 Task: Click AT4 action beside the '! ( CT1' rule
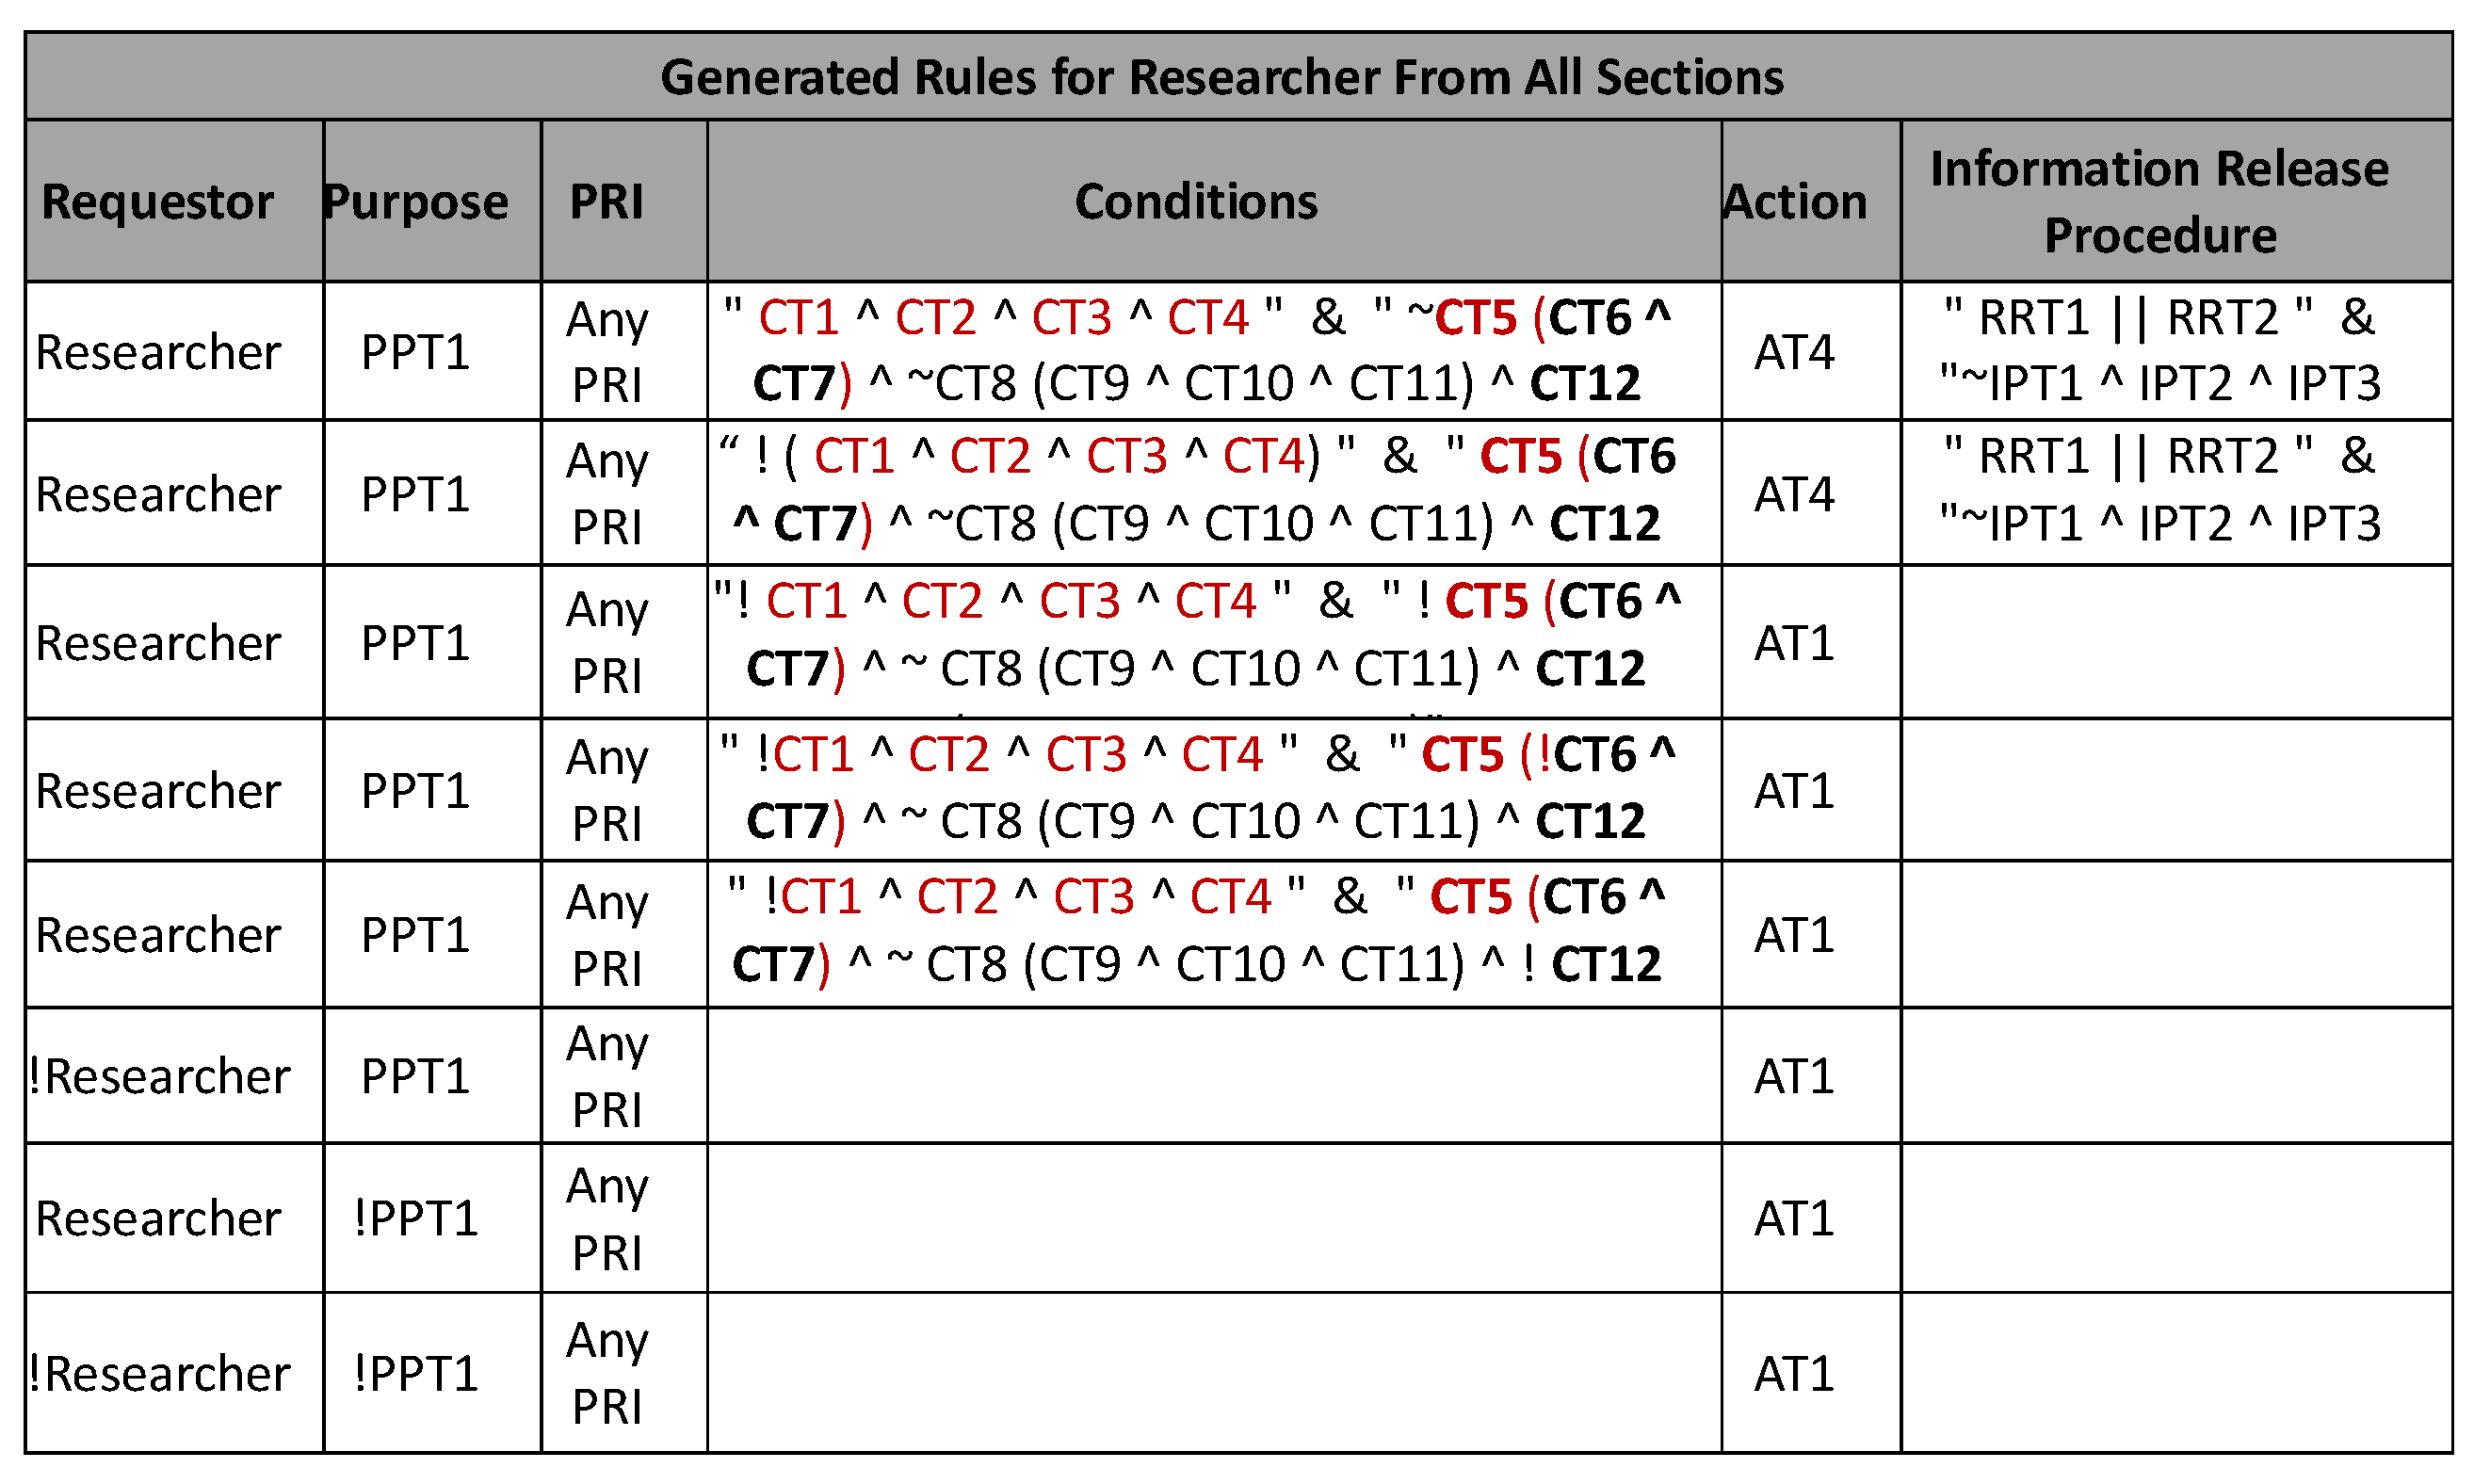point(1795,494)
